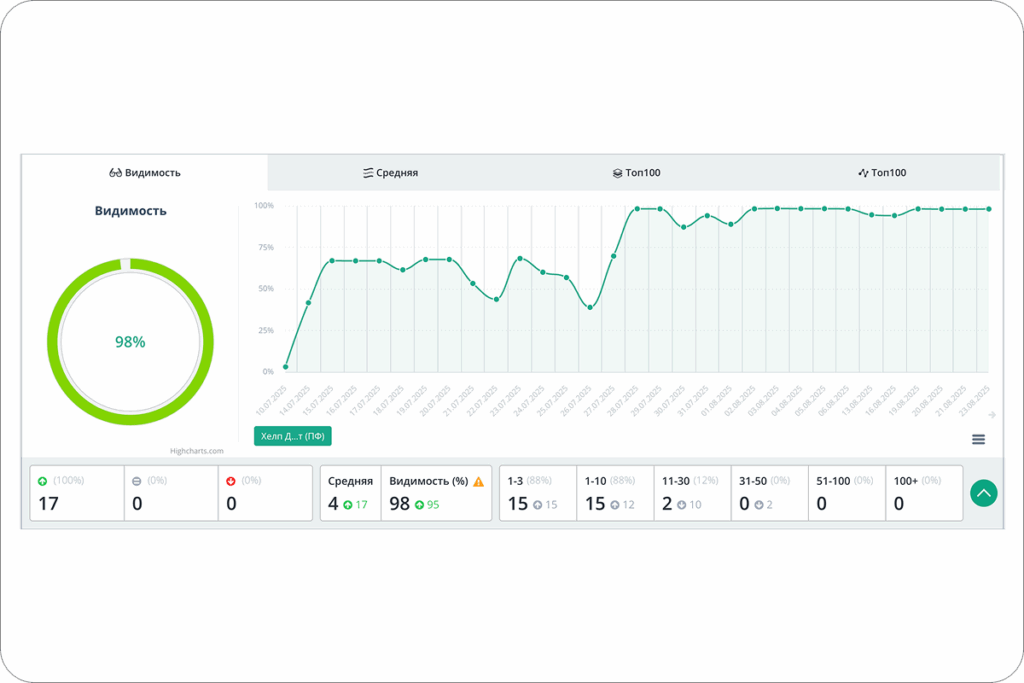Viewport: 1024px width, 683px height.
Task: Click the Средняя value 4
Action: tap(333, 503)
